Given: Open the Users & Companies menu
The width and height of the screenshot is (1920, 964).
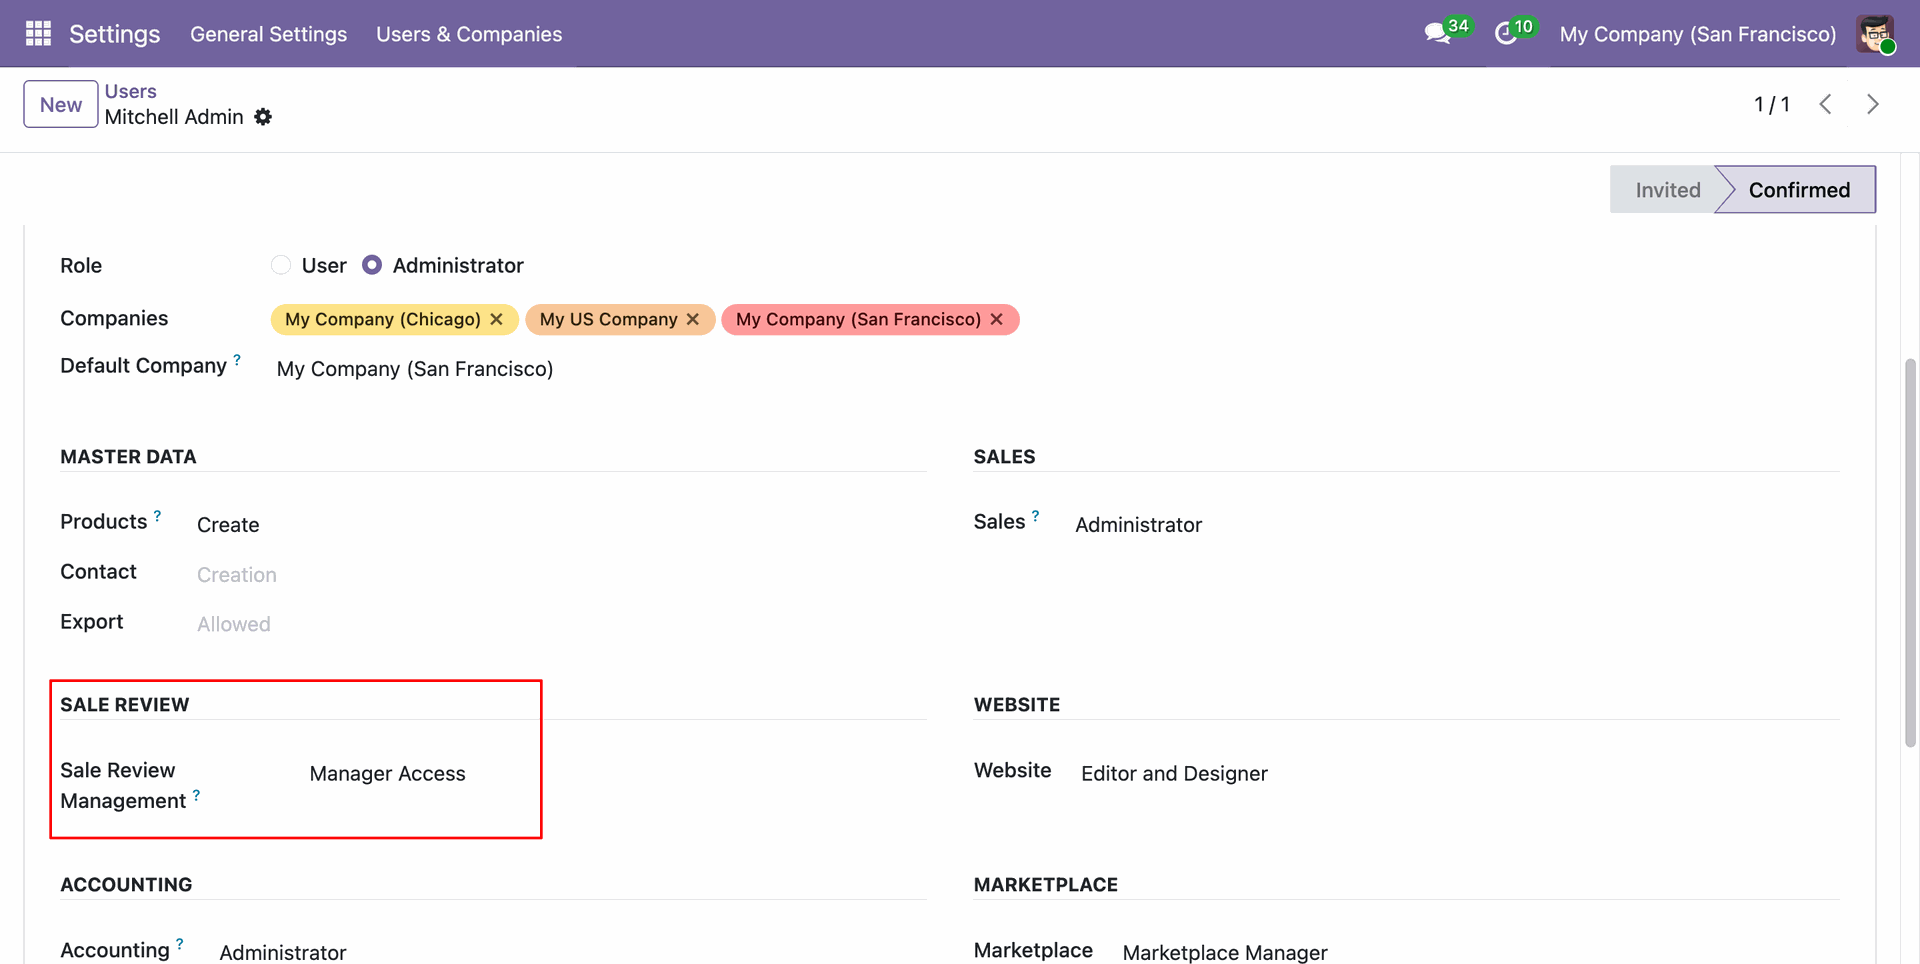Looking at the screenshot, I should pyautogui.click(x=469, y=34).
